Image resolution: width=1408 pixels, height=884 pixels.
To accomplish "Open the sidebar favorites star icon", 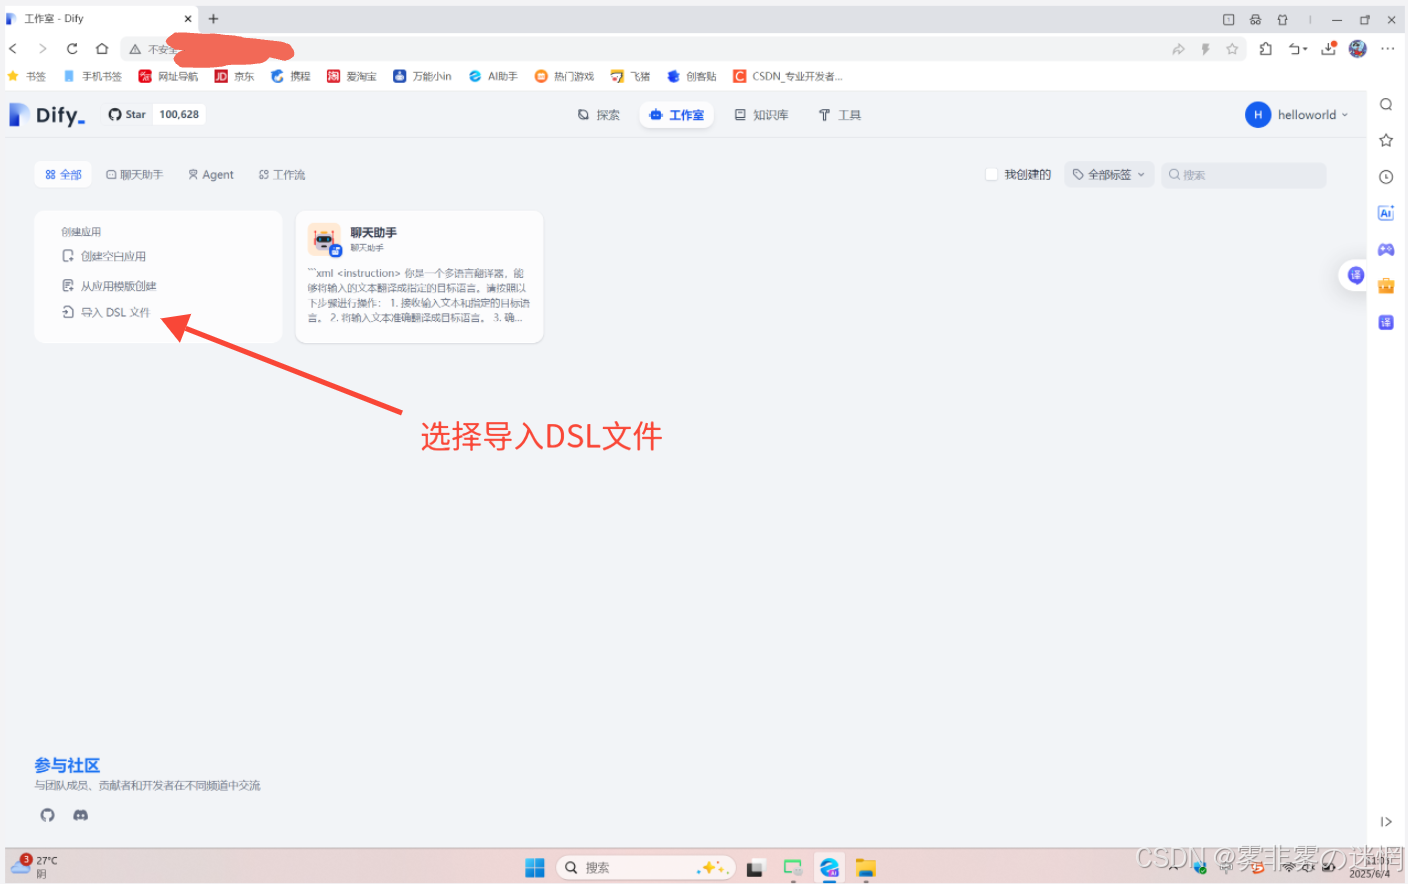I will (x=1386, y=141).
